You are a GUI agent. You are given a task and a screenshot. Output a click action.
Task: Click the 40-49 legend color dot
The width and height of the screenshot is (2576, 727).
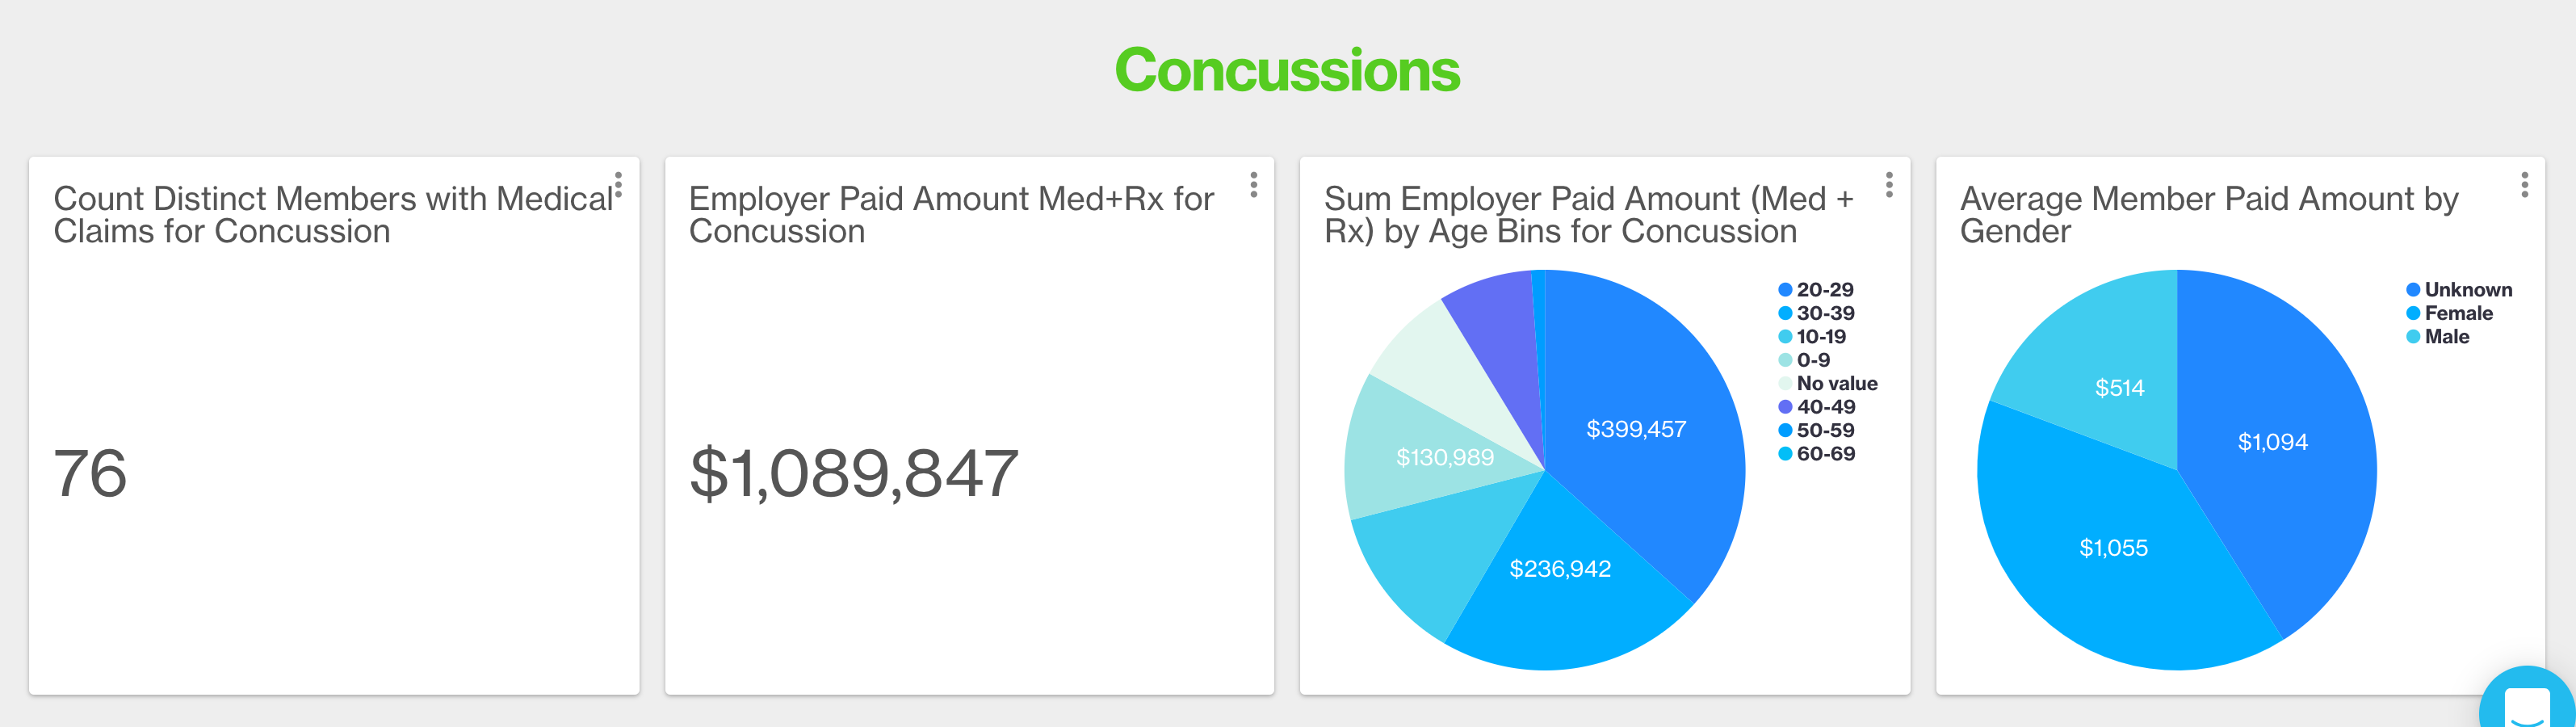1785,407
